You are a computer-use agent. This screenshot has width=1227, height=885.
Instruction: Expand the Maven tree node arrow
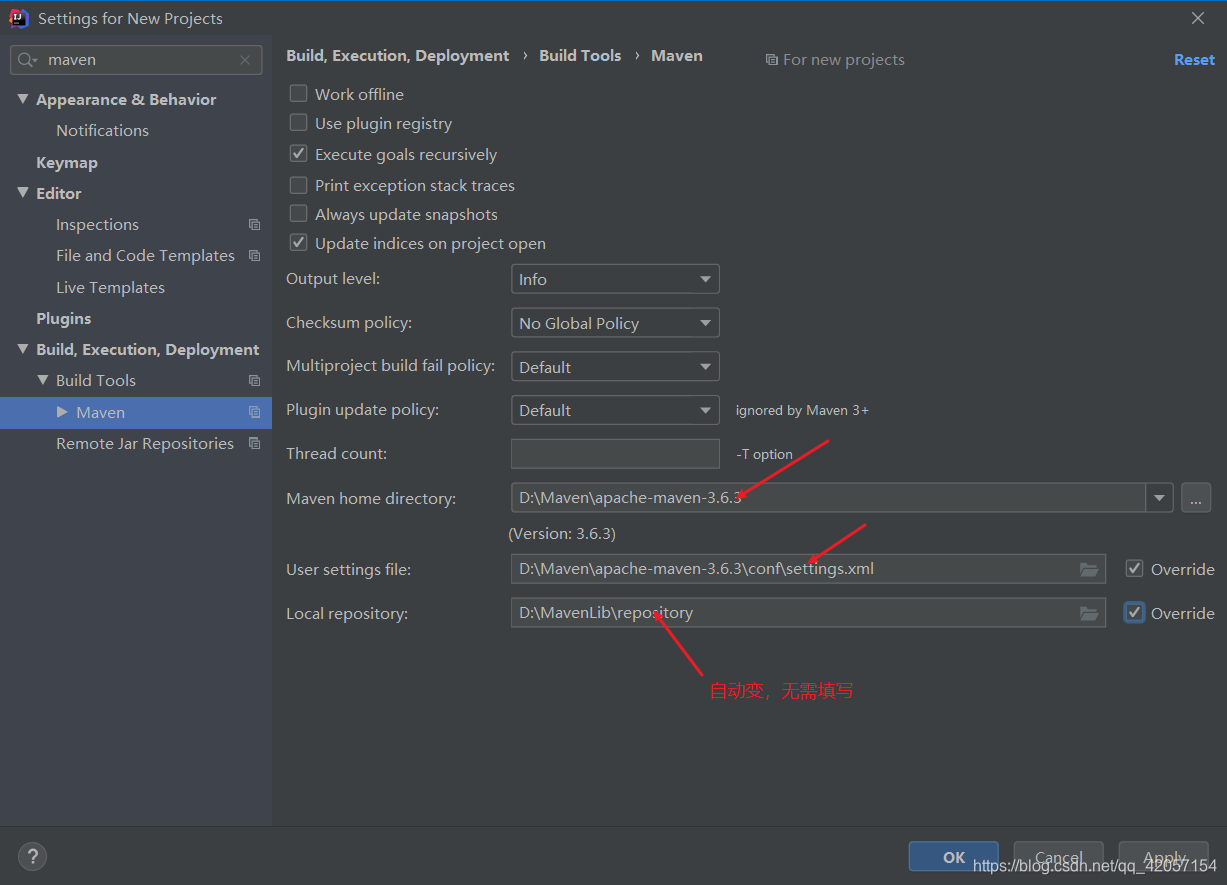click(62, 412)
